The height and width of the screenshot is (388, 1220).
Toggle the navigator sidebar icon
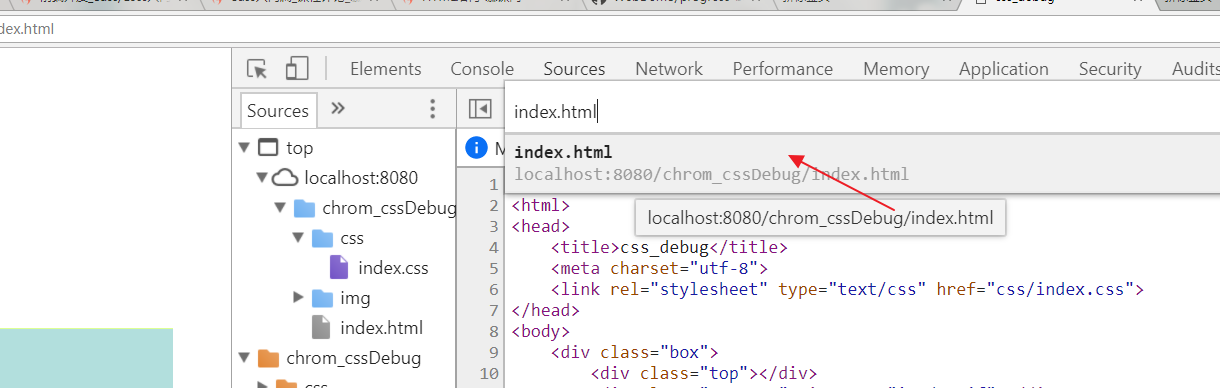480,109
